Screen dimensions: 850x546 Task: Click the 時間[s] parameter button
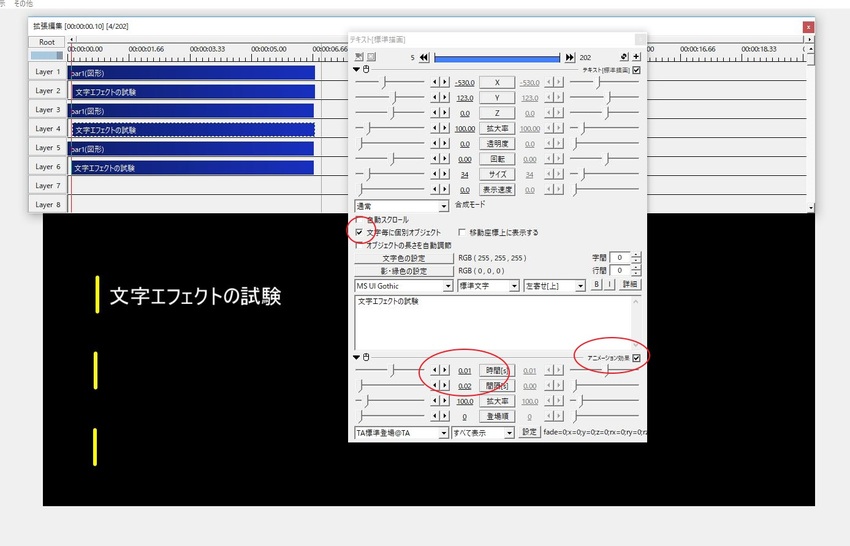(x=497, y=370)
